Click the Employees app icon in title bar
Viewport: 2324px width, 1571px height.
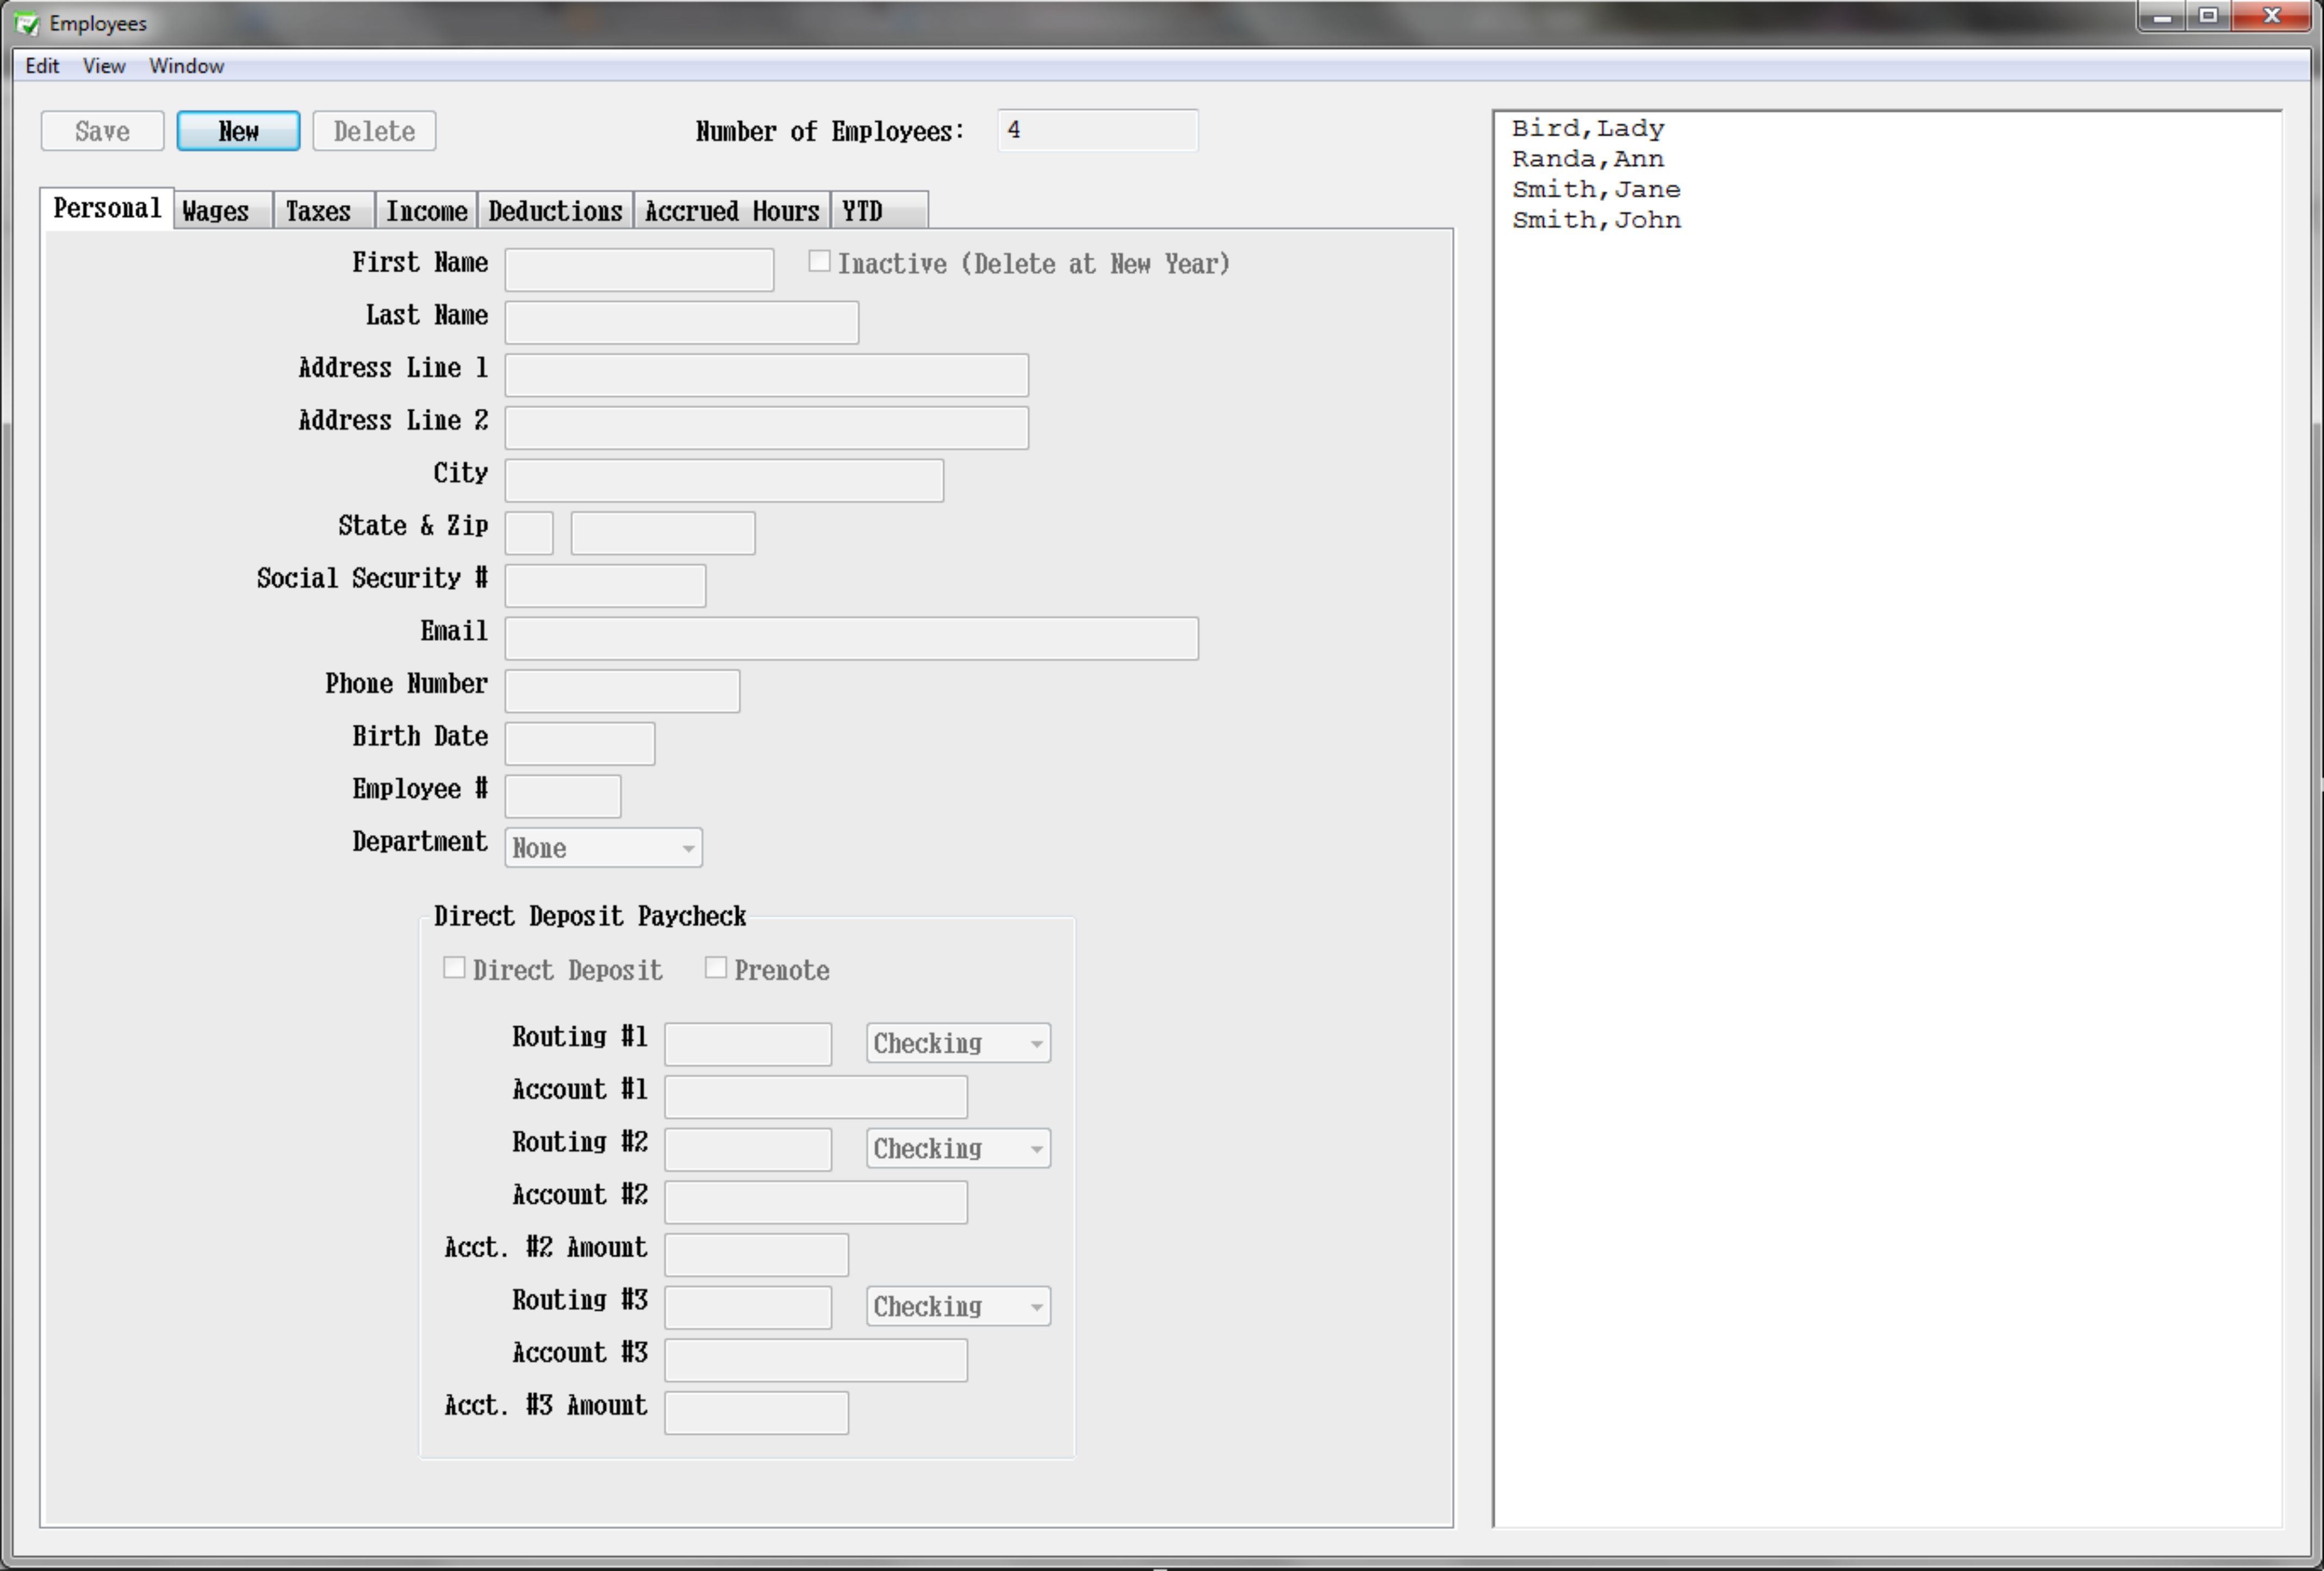coord(27,23)
